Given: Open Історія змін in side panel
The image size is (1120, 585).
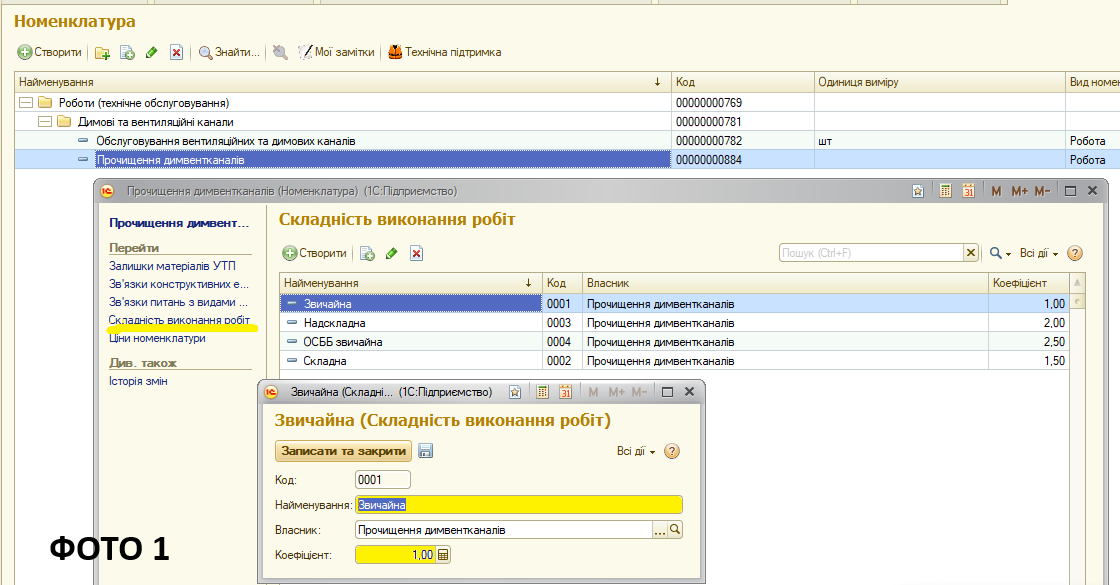Looking at the screenshot, I should [138, 381].
